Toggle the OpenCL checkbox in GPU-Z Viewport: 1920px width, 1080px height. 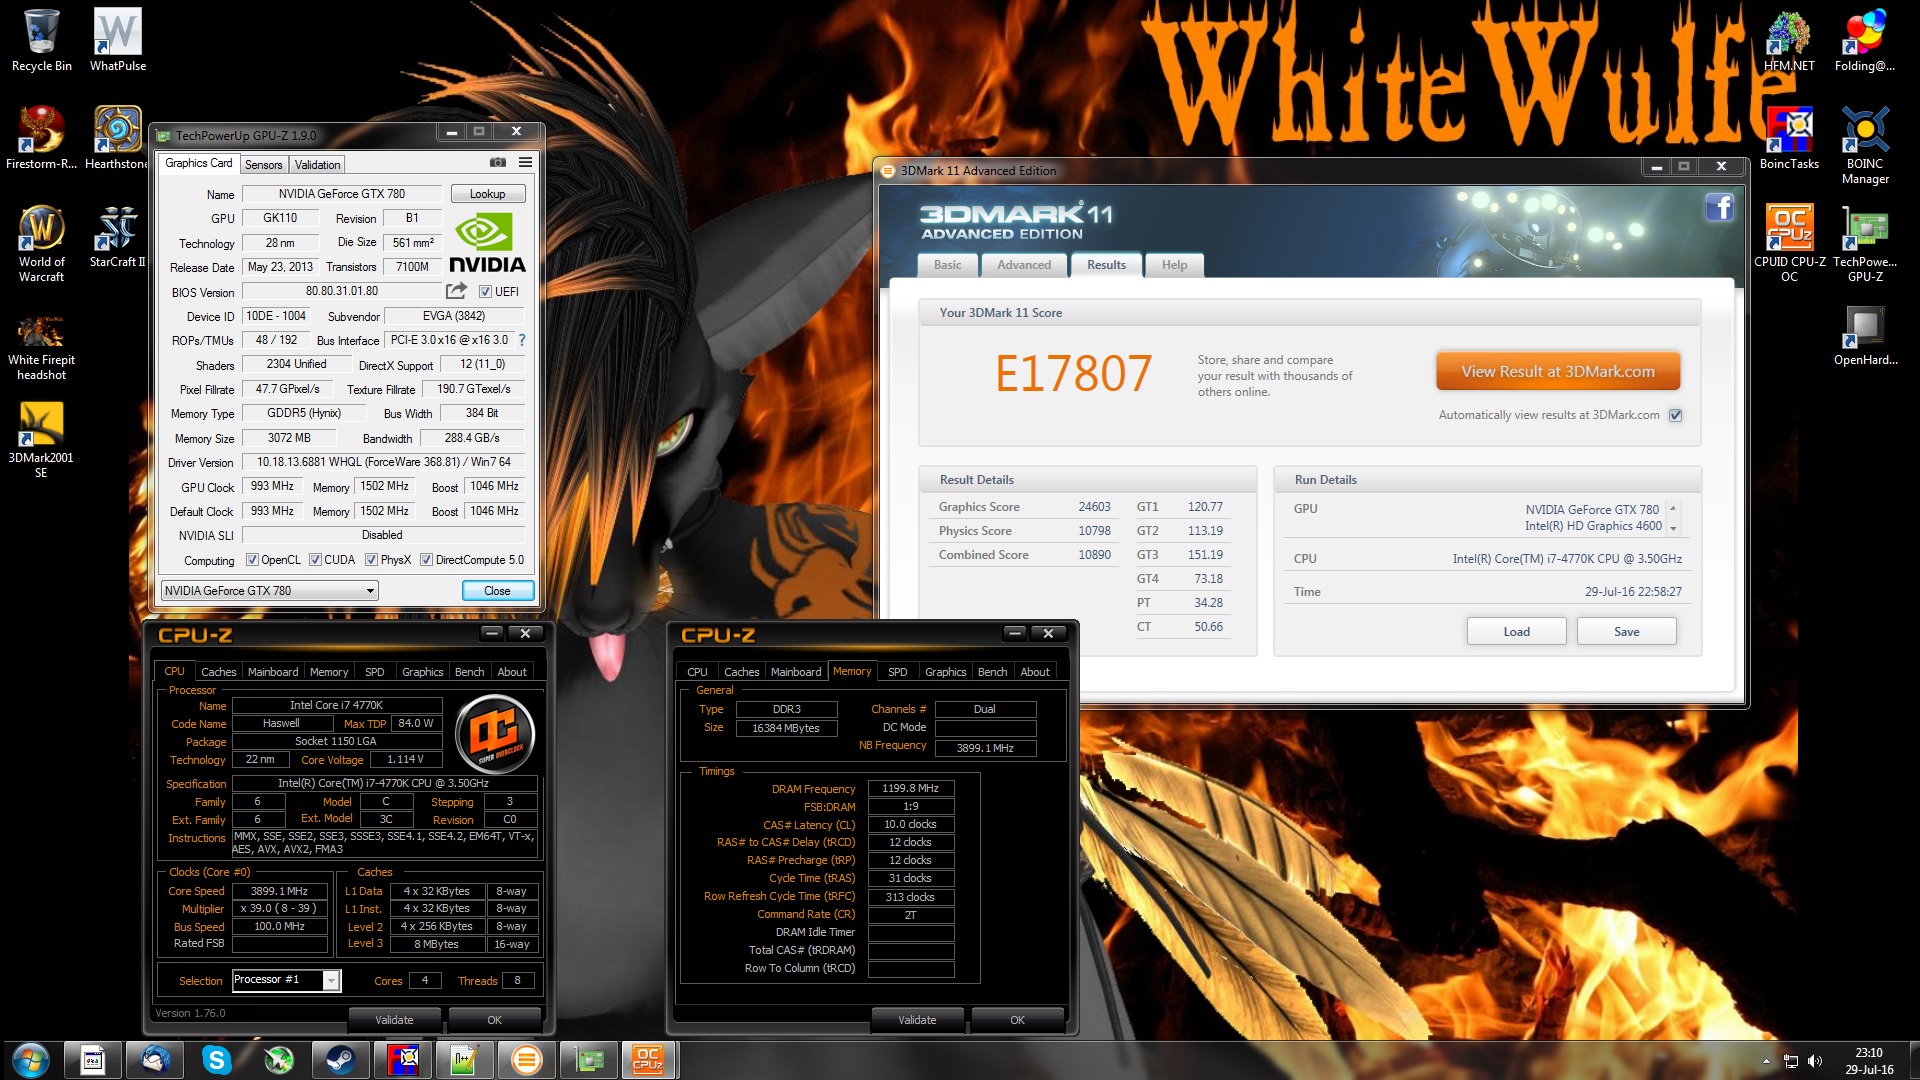[252, 560]
